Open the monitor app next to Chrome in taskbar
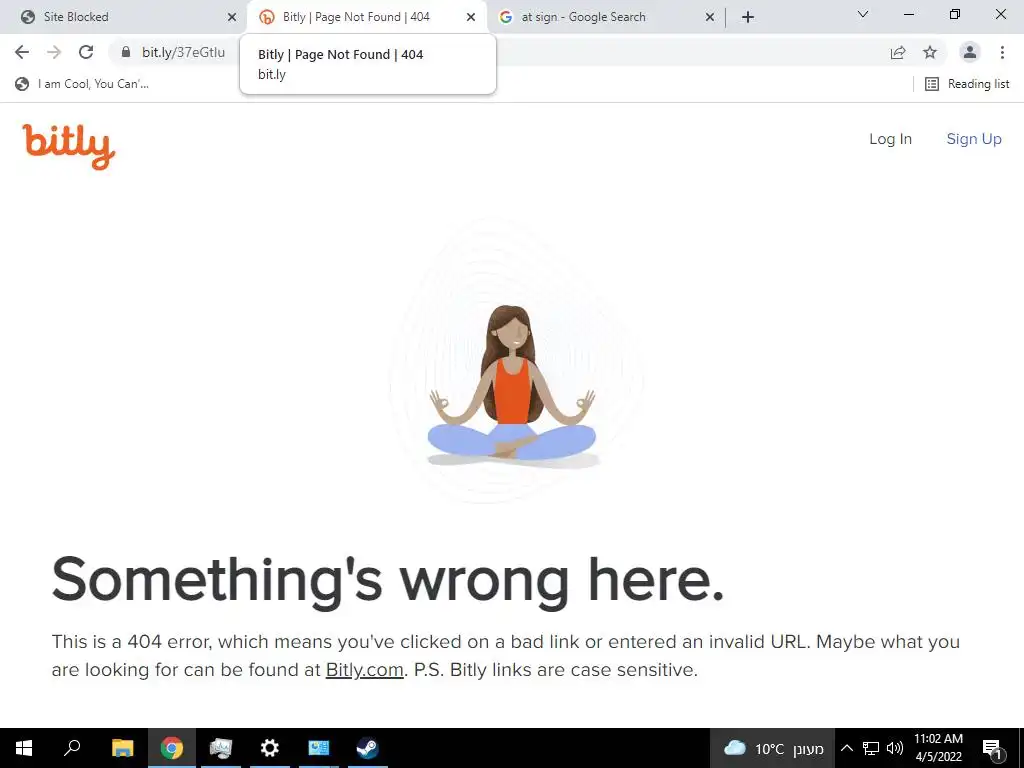1024x768 pixels. [221, 748]
